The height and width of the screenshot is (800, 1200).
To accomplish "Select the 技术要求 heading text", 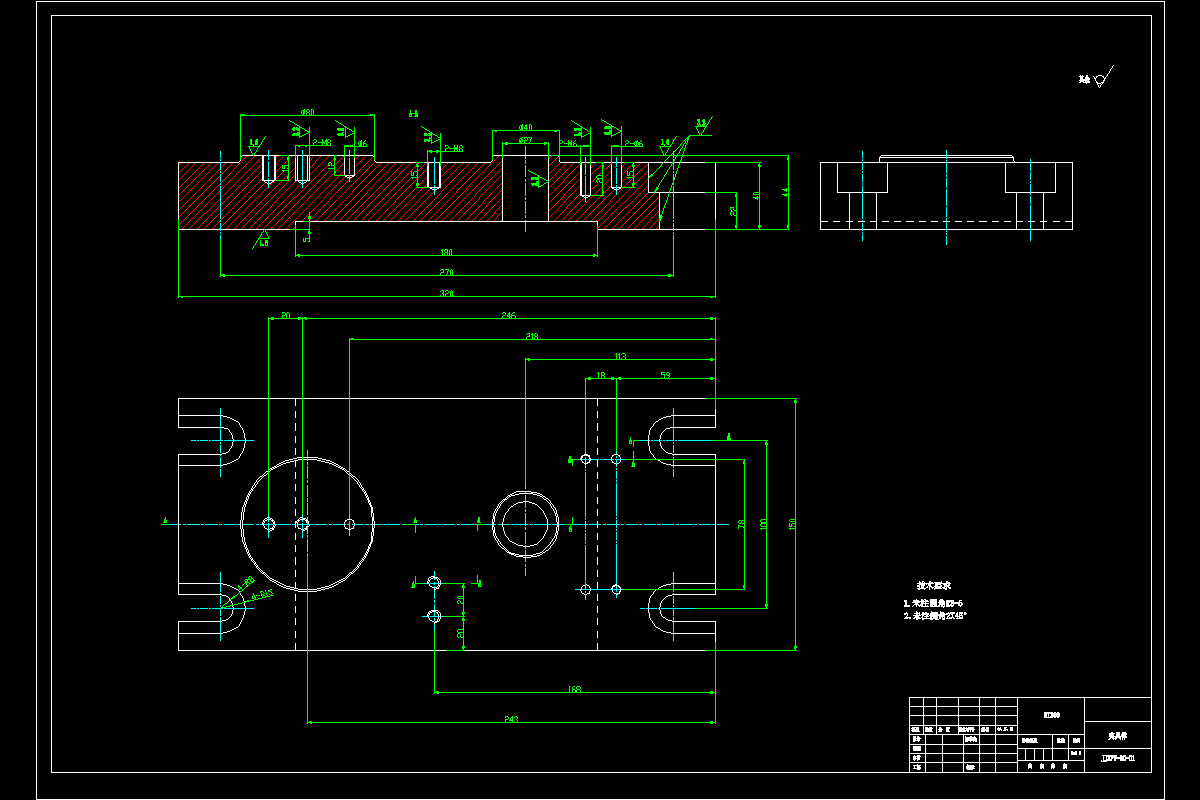I will pos(933,585).
